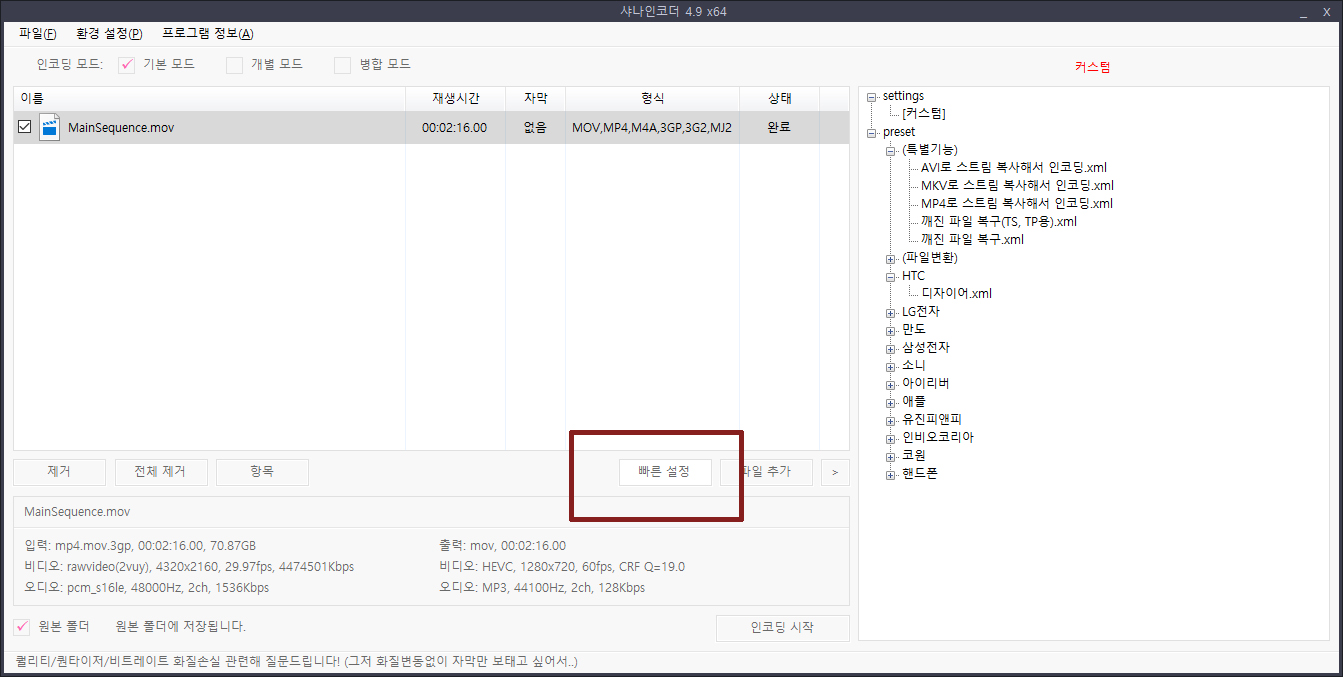
Task: Collapse the (특별기능) preset folder
Action: tap(890, 150)
